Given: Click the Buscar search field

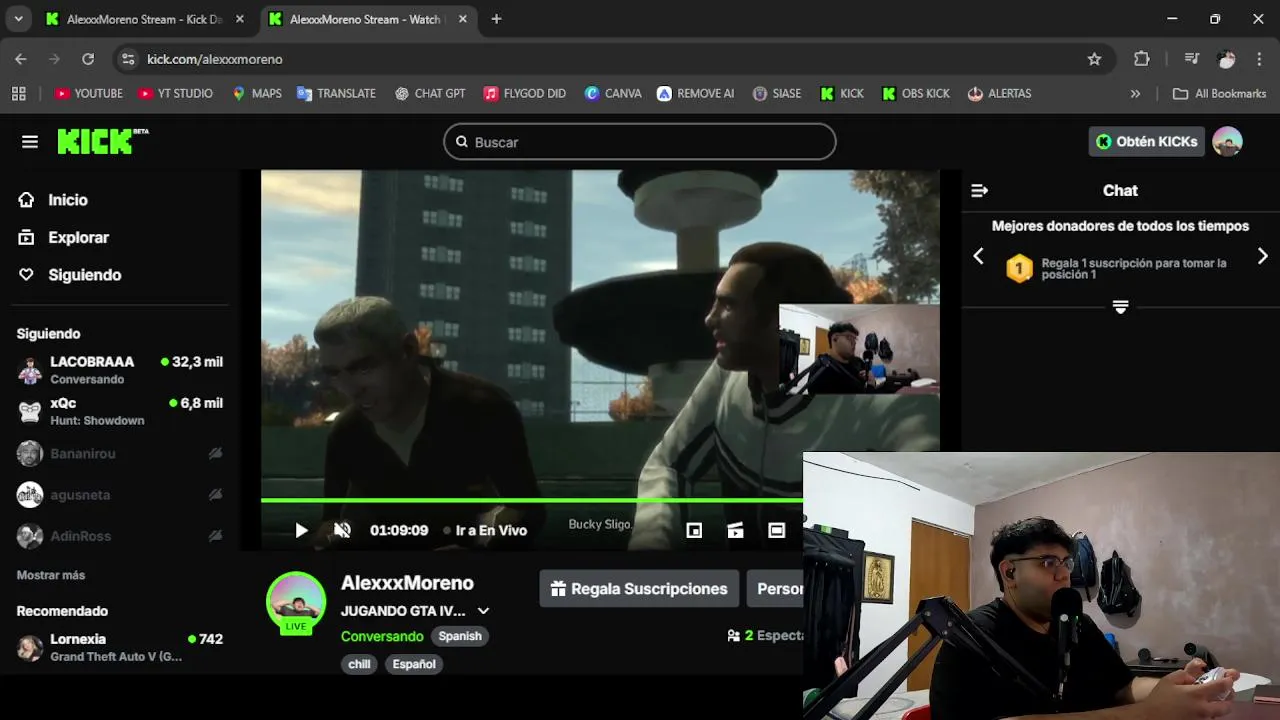Looking at the screenshot, I should pos(640,142).
